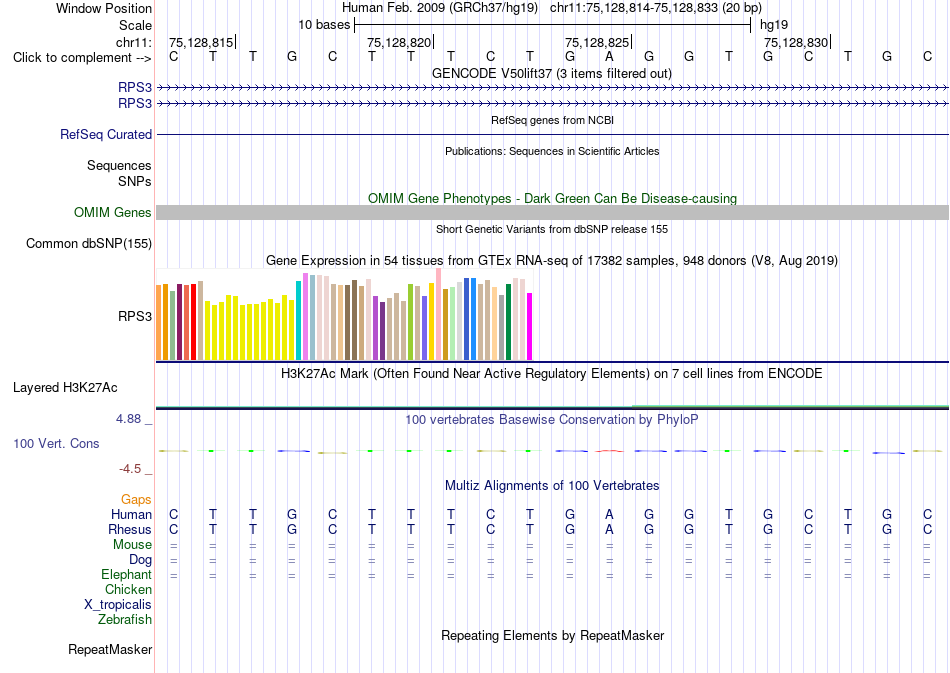This screenshot has width=950, height=673.
Task: Select the Rhesus species label
Action: tap(130, 529)
